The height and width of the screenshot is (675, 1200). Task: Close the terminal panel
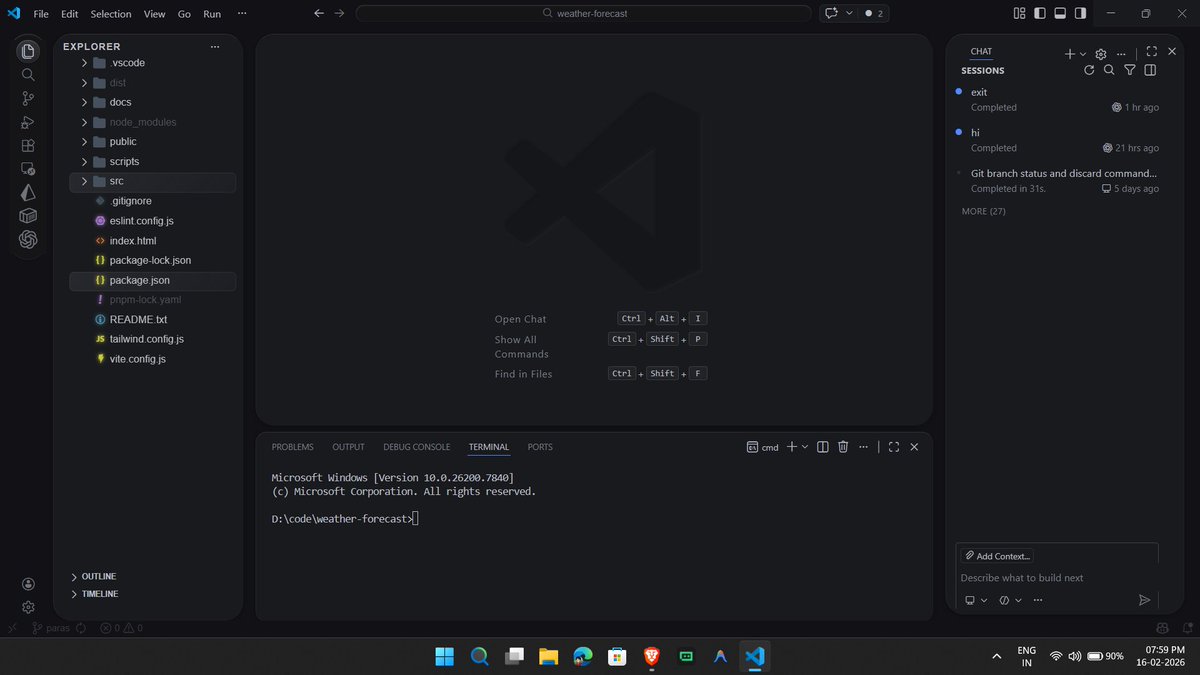[914, 447]
